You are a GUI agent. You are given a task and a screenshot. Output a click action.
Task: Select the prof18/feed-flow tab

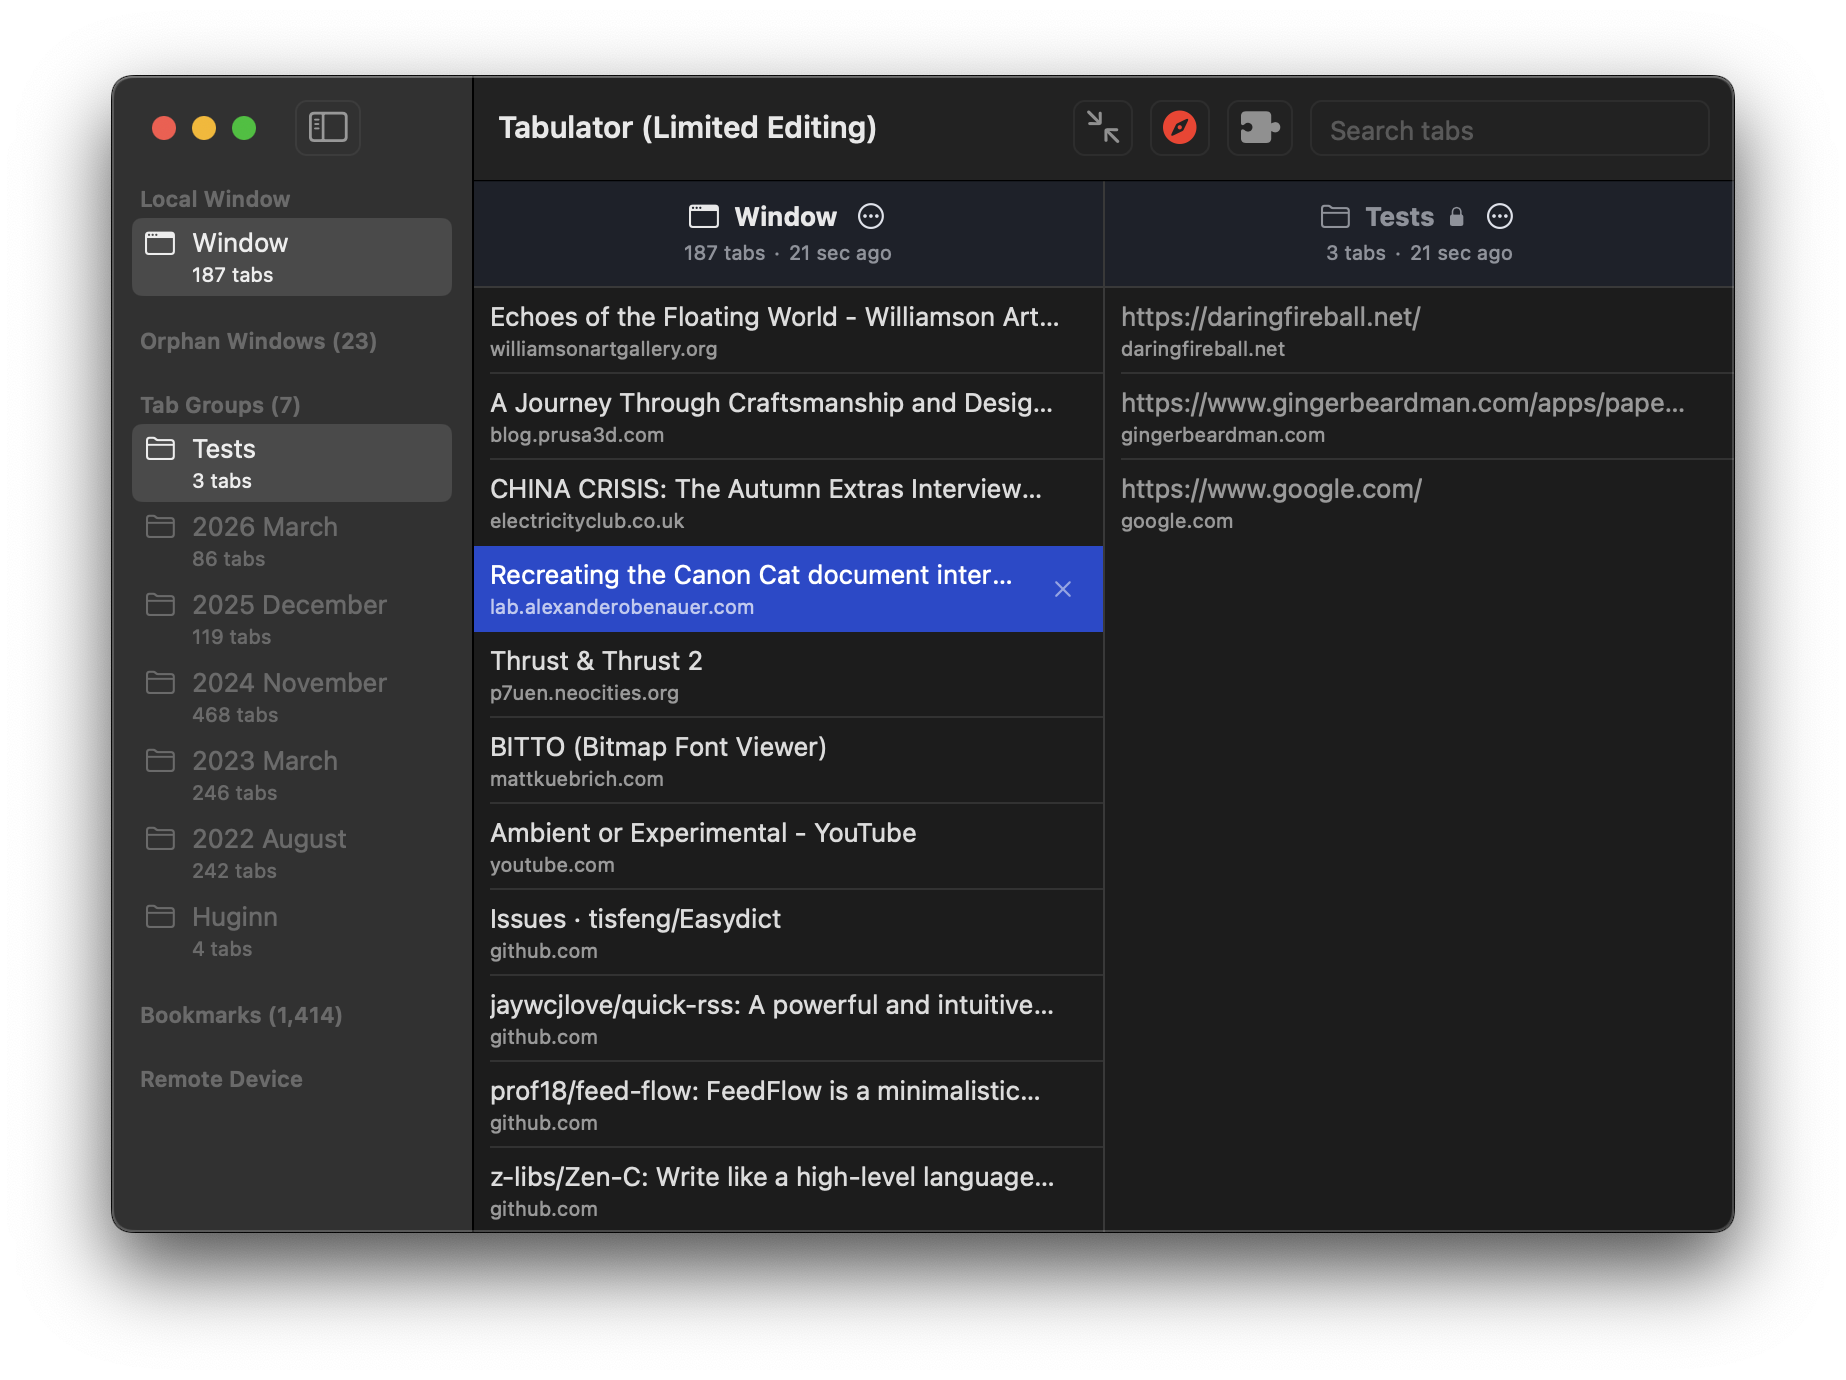[788, 1105]
